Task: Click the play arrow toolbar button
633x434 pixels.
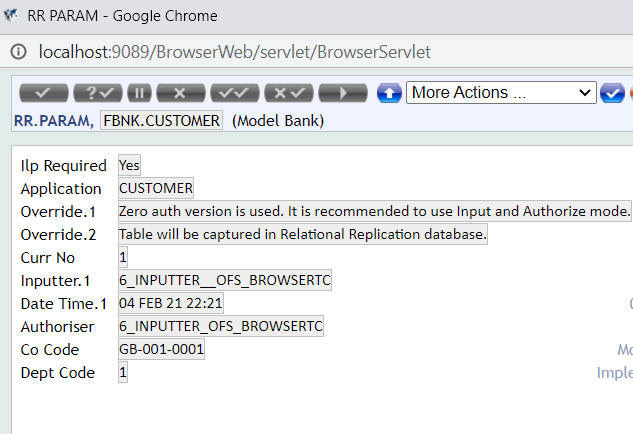Action: tap(343, 93)
